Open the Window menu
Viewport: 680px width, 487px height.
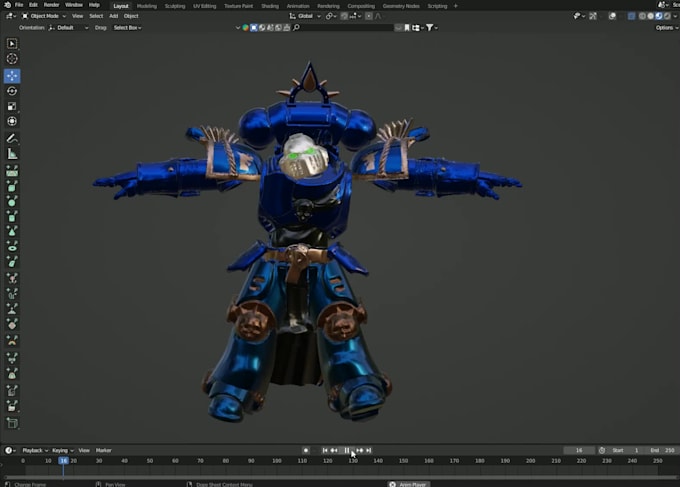coord(74,5)
